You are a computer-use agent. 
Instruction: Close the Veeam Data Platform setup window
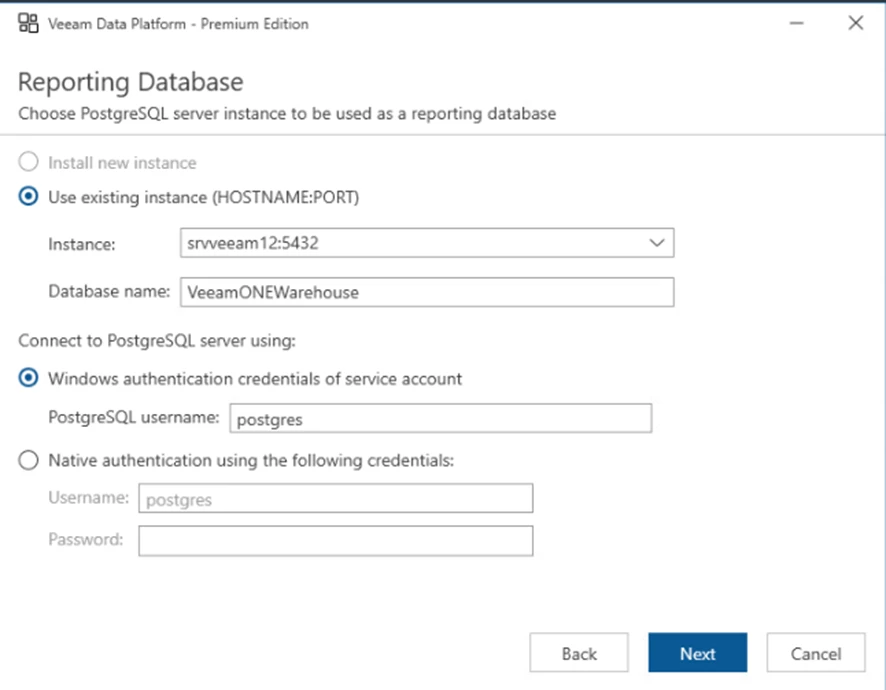855,24
